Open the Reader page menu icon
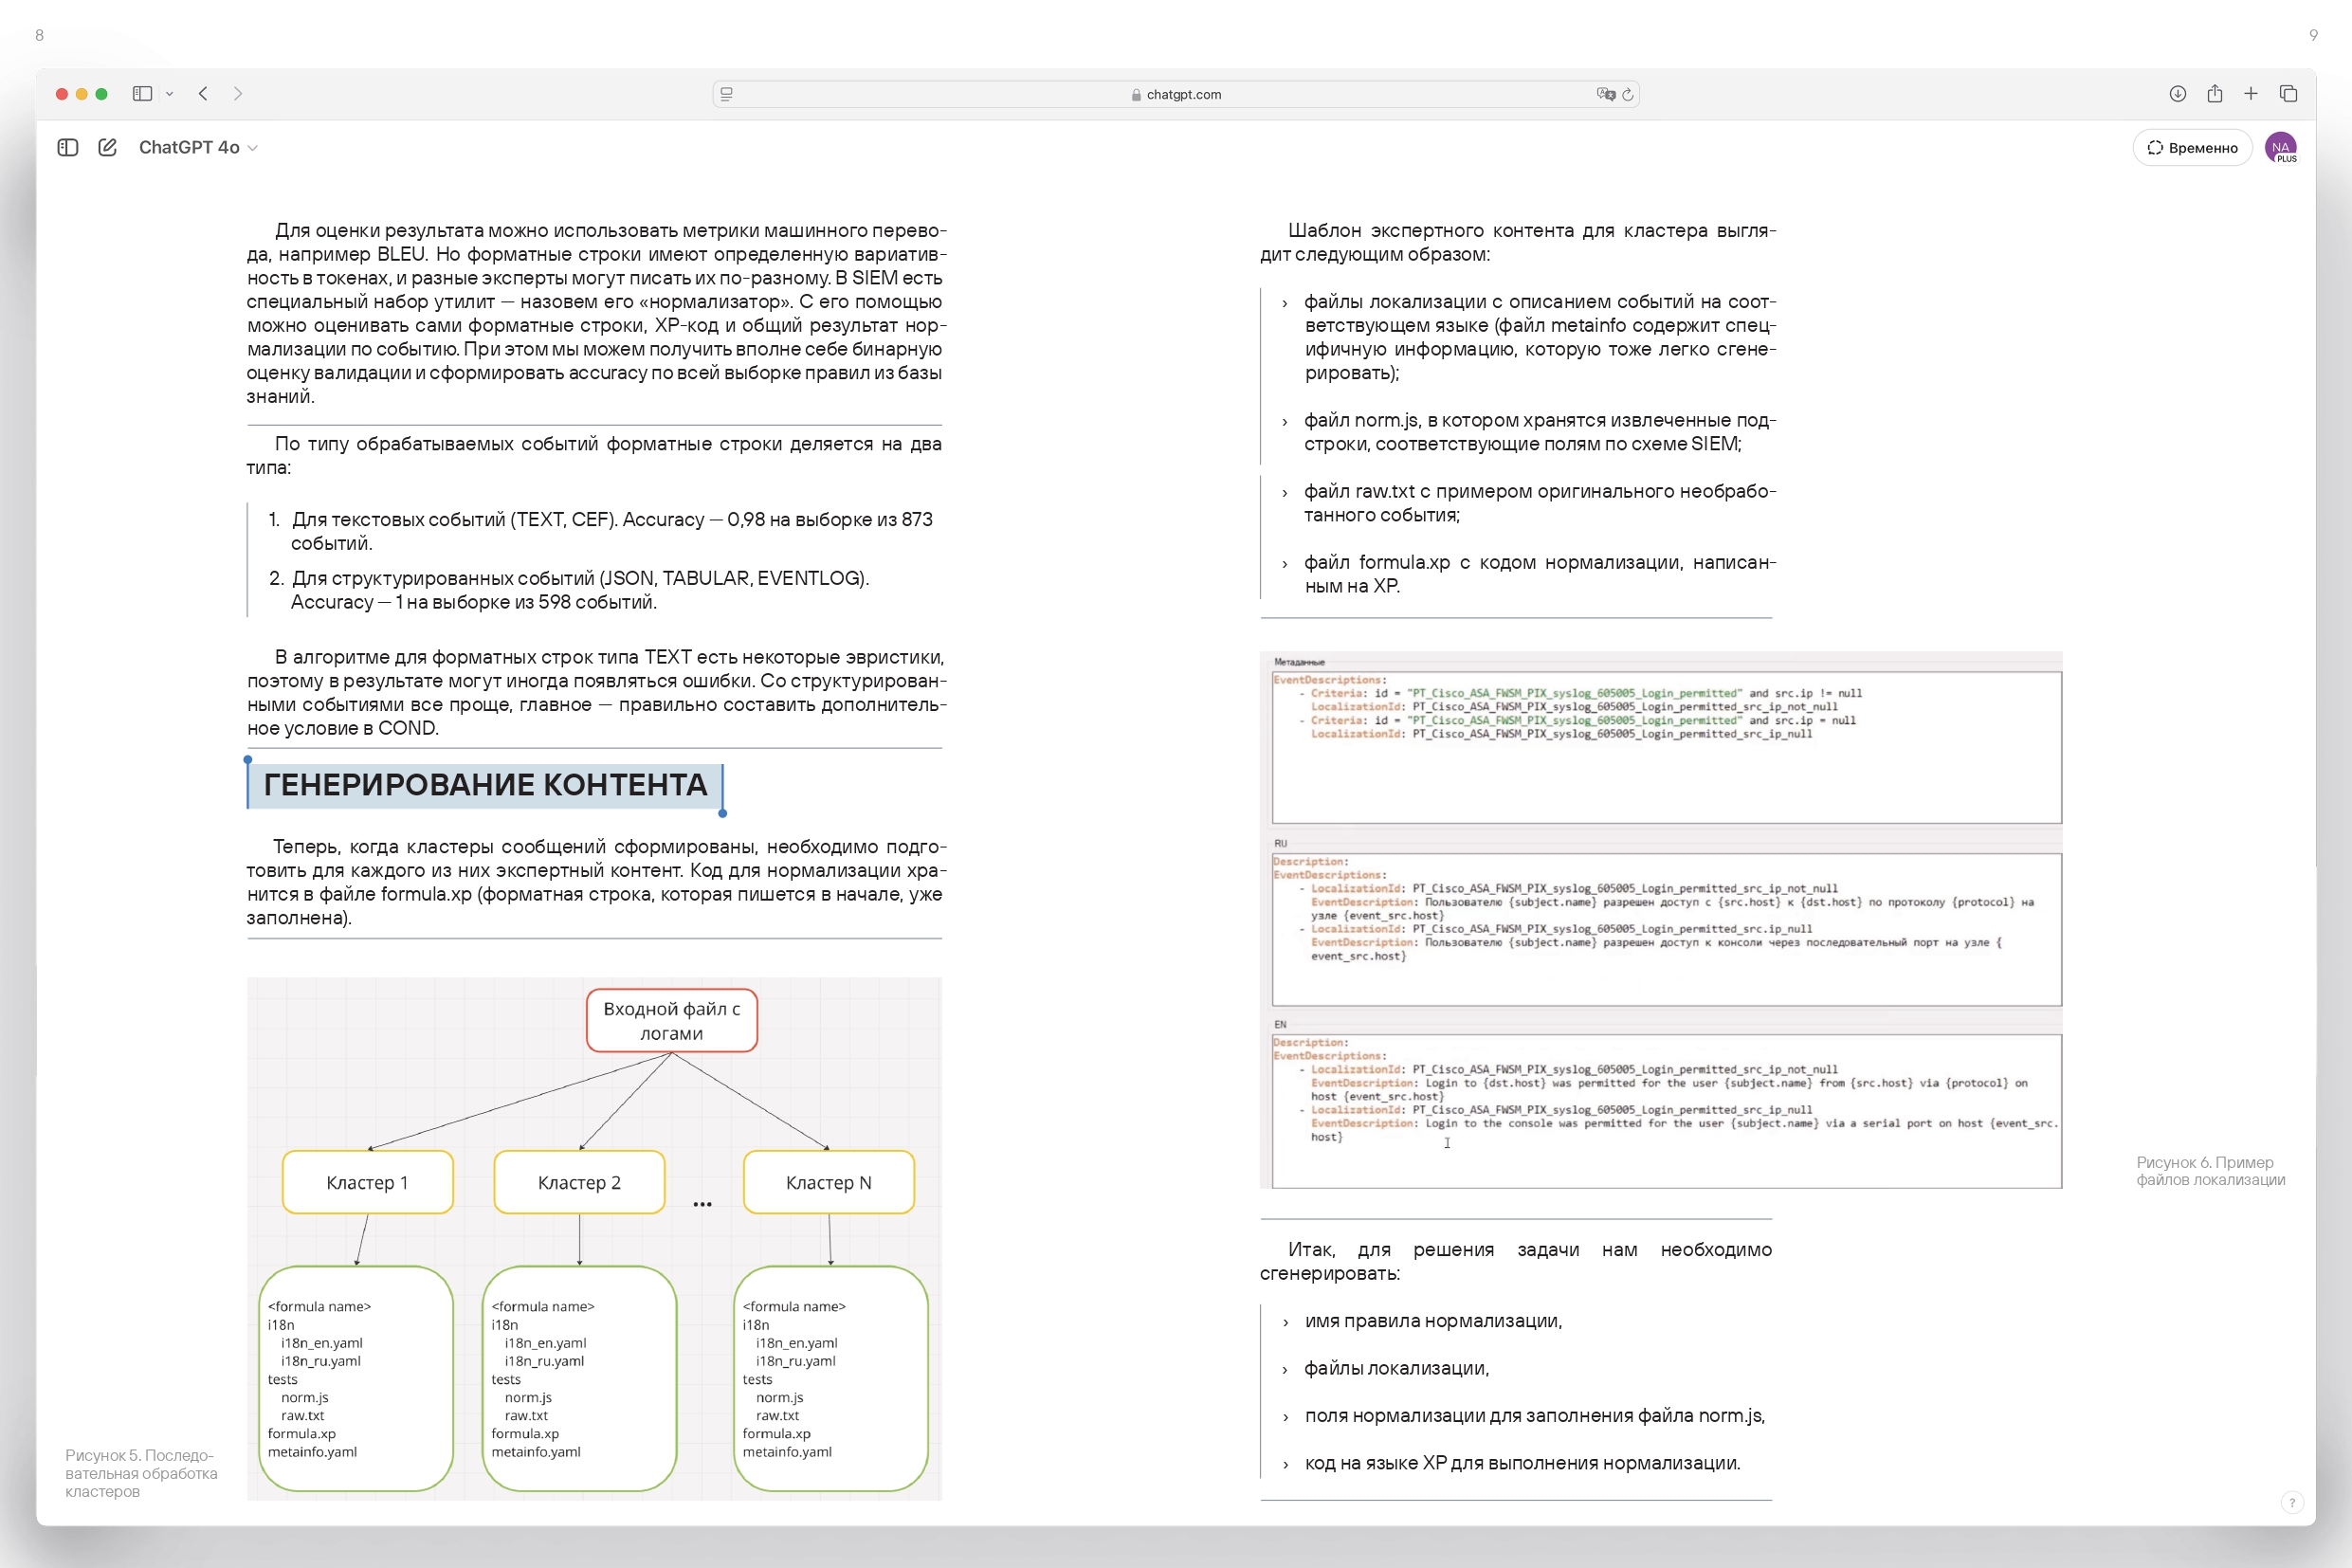Screen dimensions: 2352x1568 coord(727,94)
